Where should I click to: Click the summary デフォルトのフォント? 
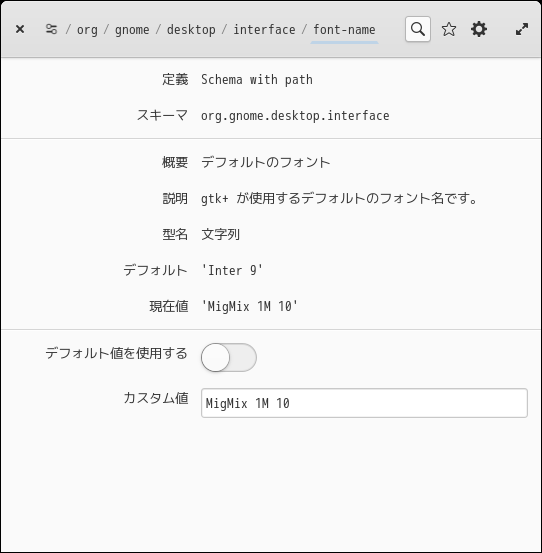tap(266, 162)
